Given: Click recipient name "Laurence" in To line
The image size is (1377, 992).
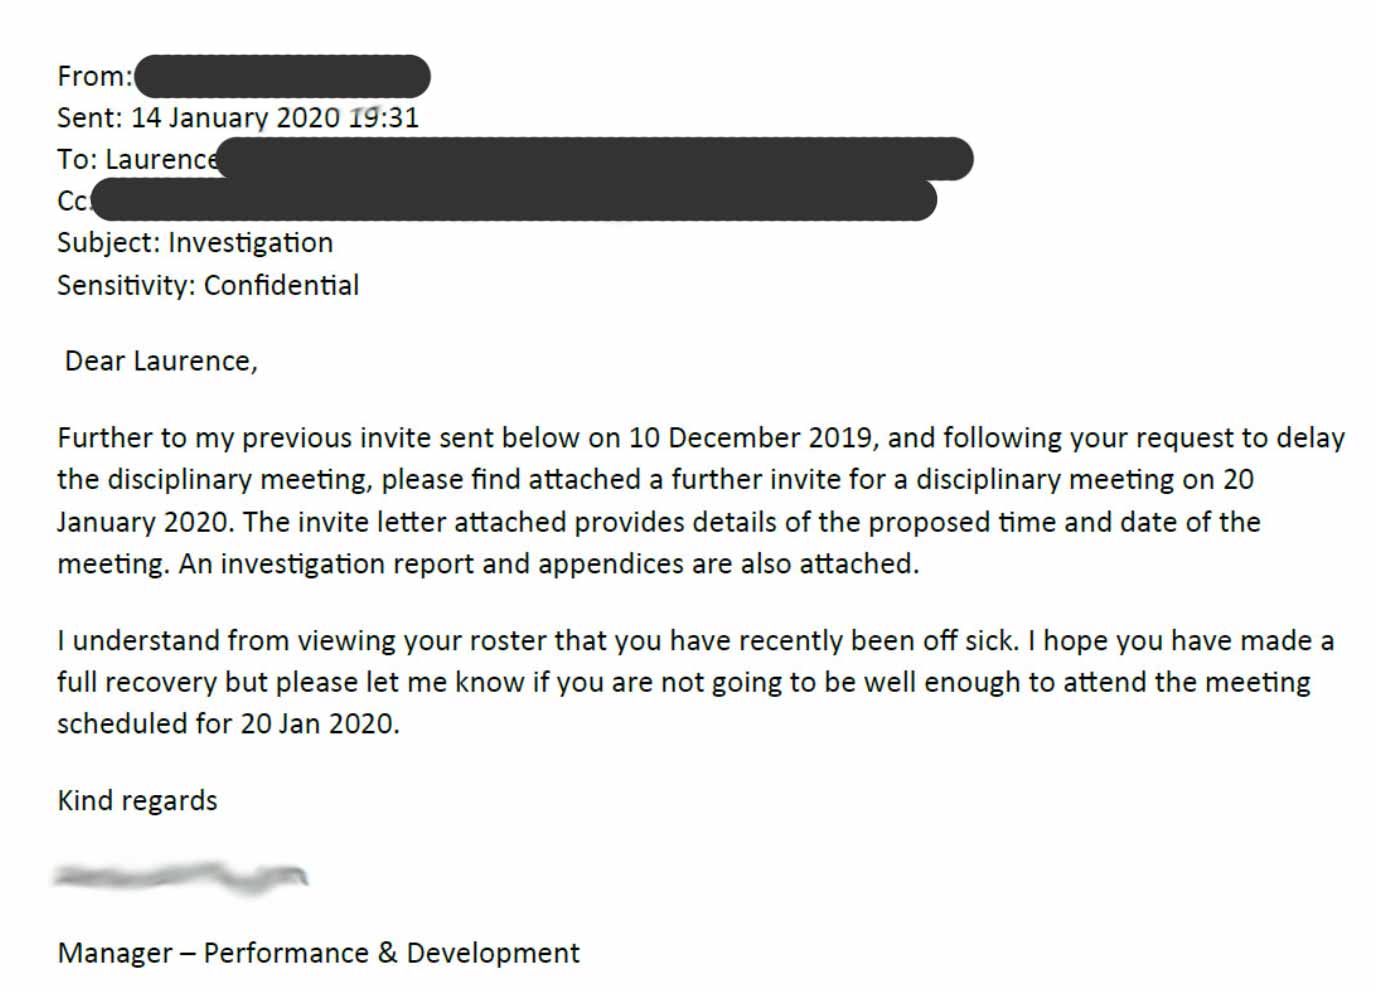Looking at the screenshot, I should [x=160, y=160].
